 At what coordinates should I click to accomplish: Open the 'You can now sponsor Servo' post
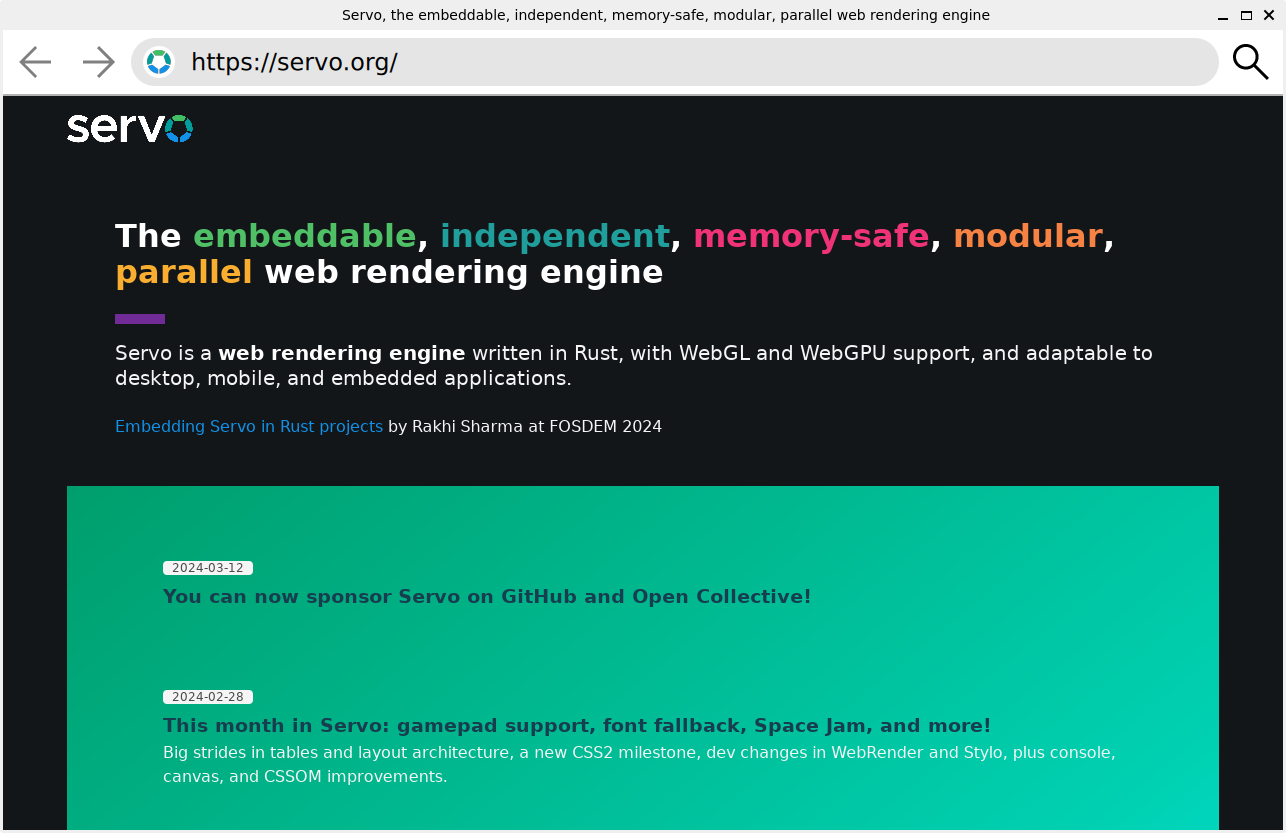pyautogui.click(x=487, y=597)
